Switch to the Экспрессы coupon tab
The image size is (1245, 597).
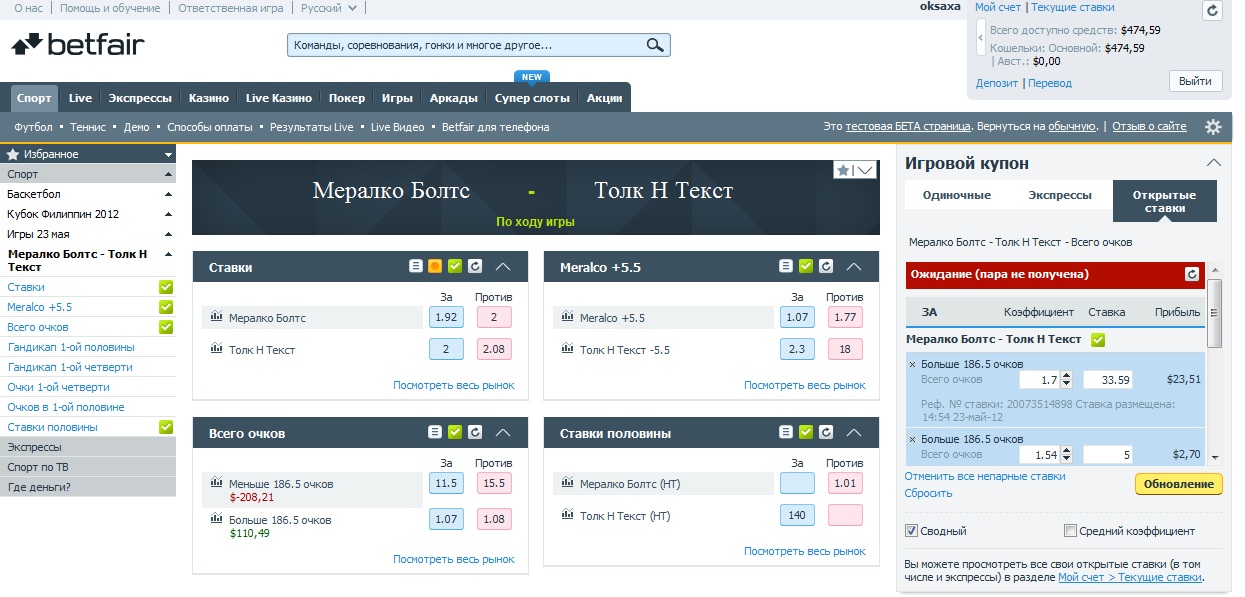(x=1060, y=196)
